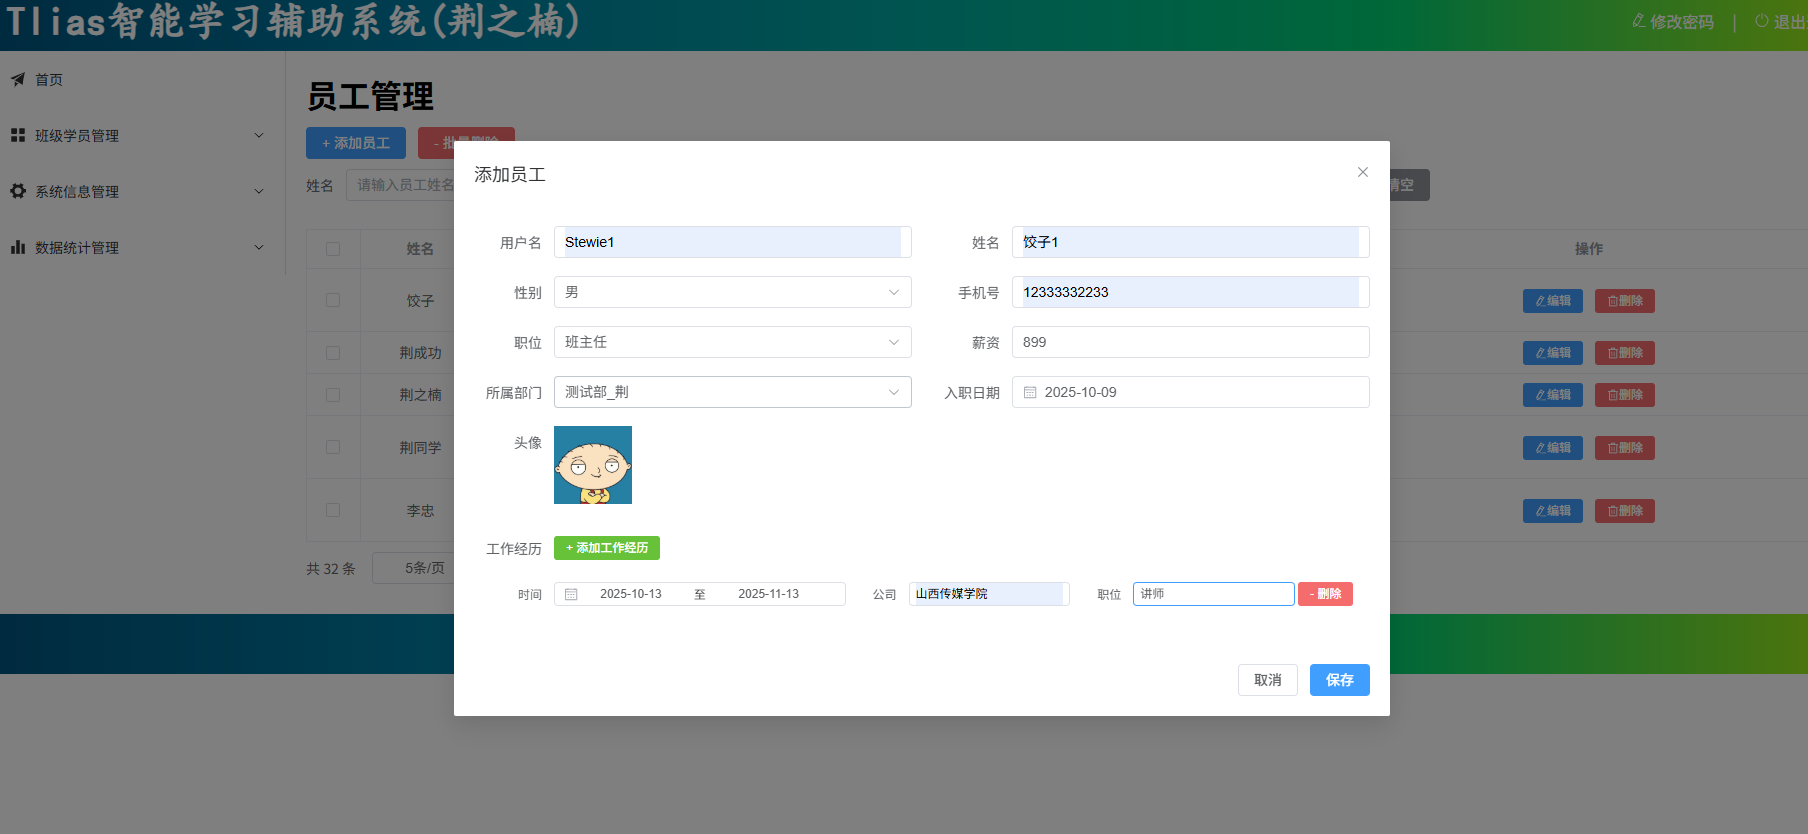Click the red 删除 button in work experience row
The width and height of the screenshot is (1808, 834).
click(x=1325, y=594)
